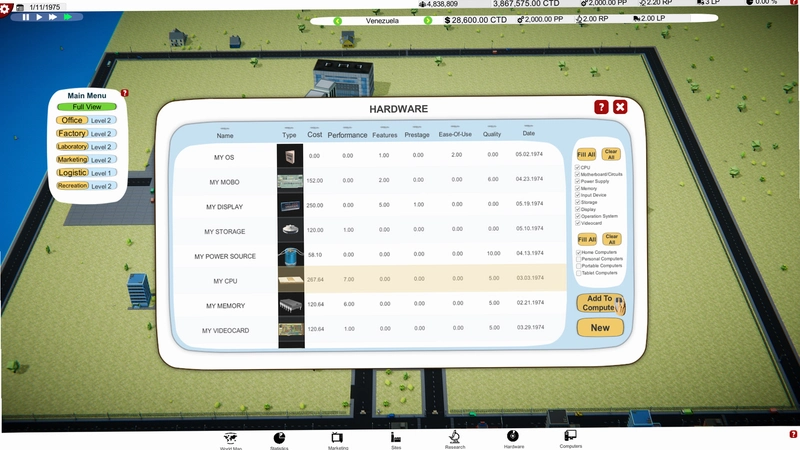This screenshot has height=450, width=800.
Task: Set game speed to fastest green arrows
Action: click(x=67, y=17)
